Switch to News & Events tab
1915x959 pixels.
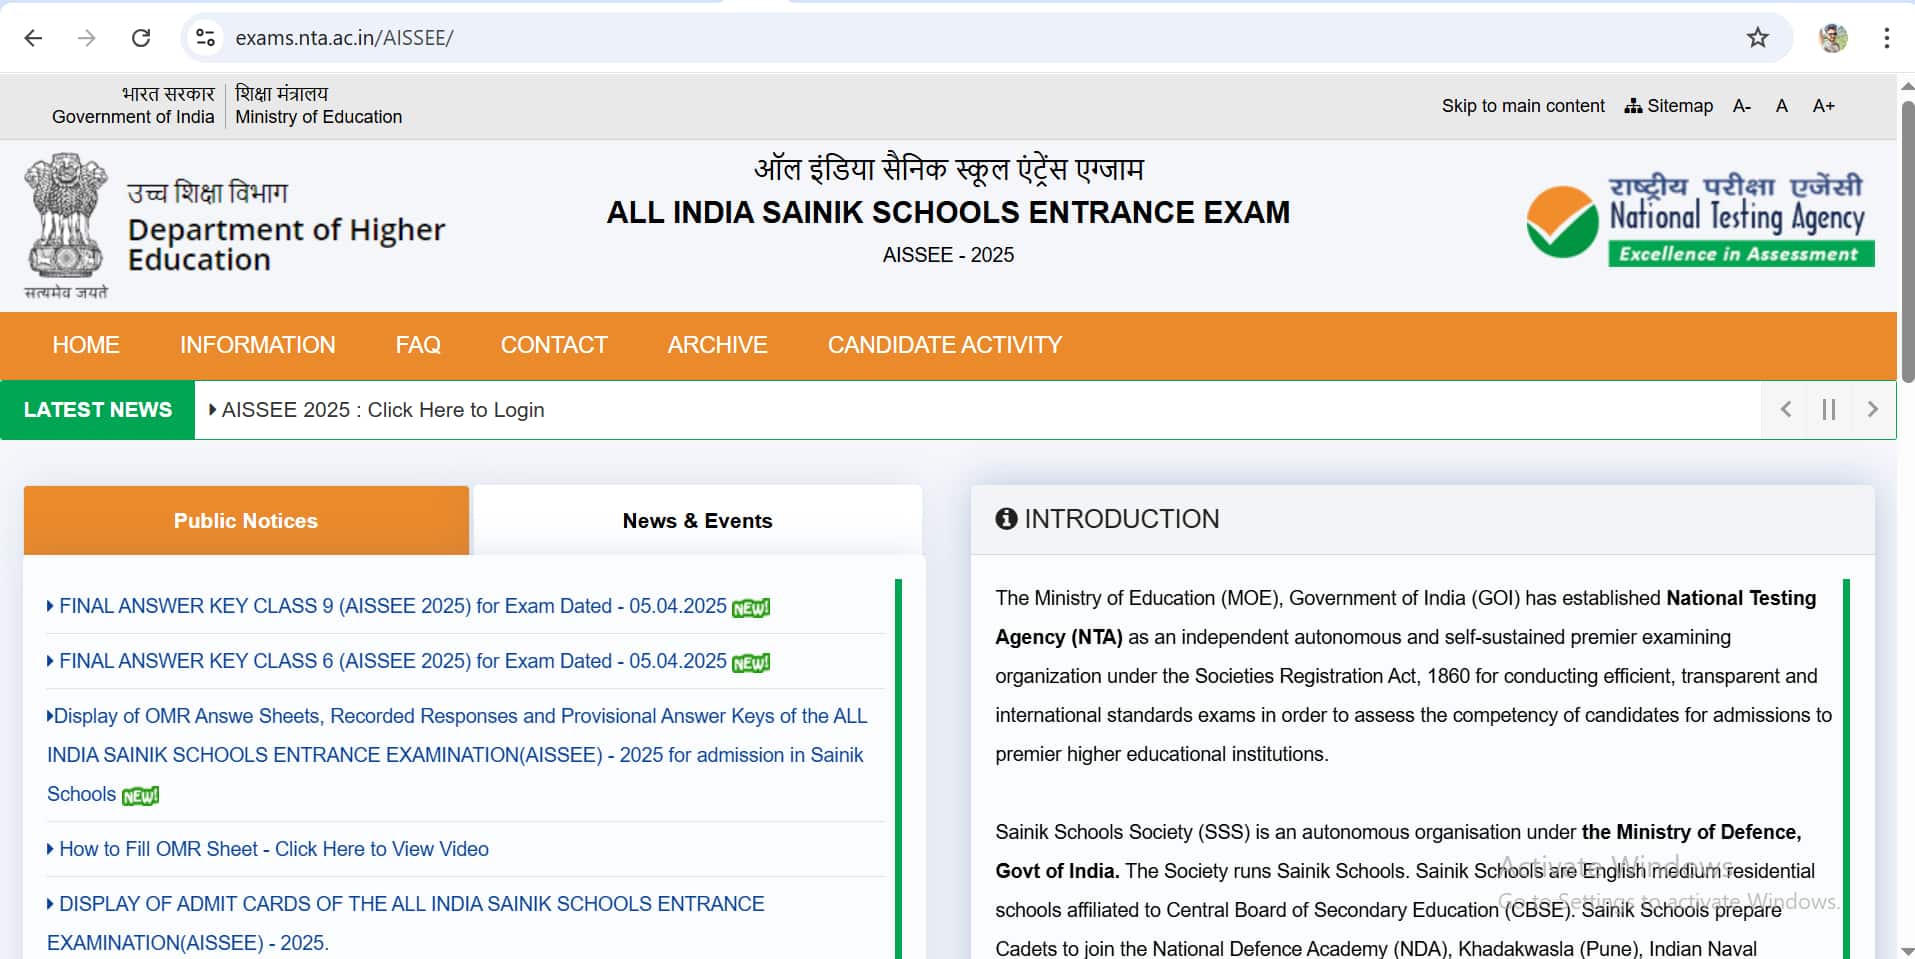coord(697,520)
